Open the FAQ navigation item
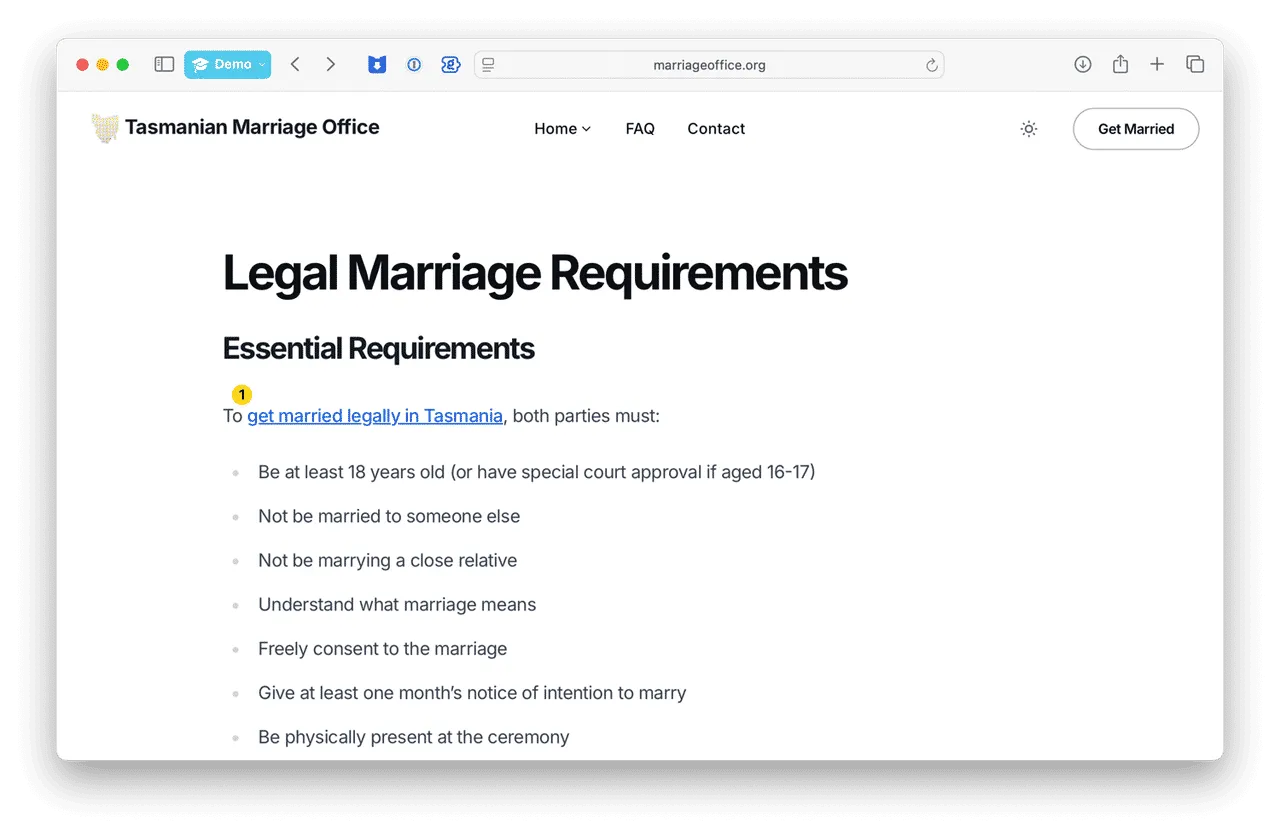 640,129
